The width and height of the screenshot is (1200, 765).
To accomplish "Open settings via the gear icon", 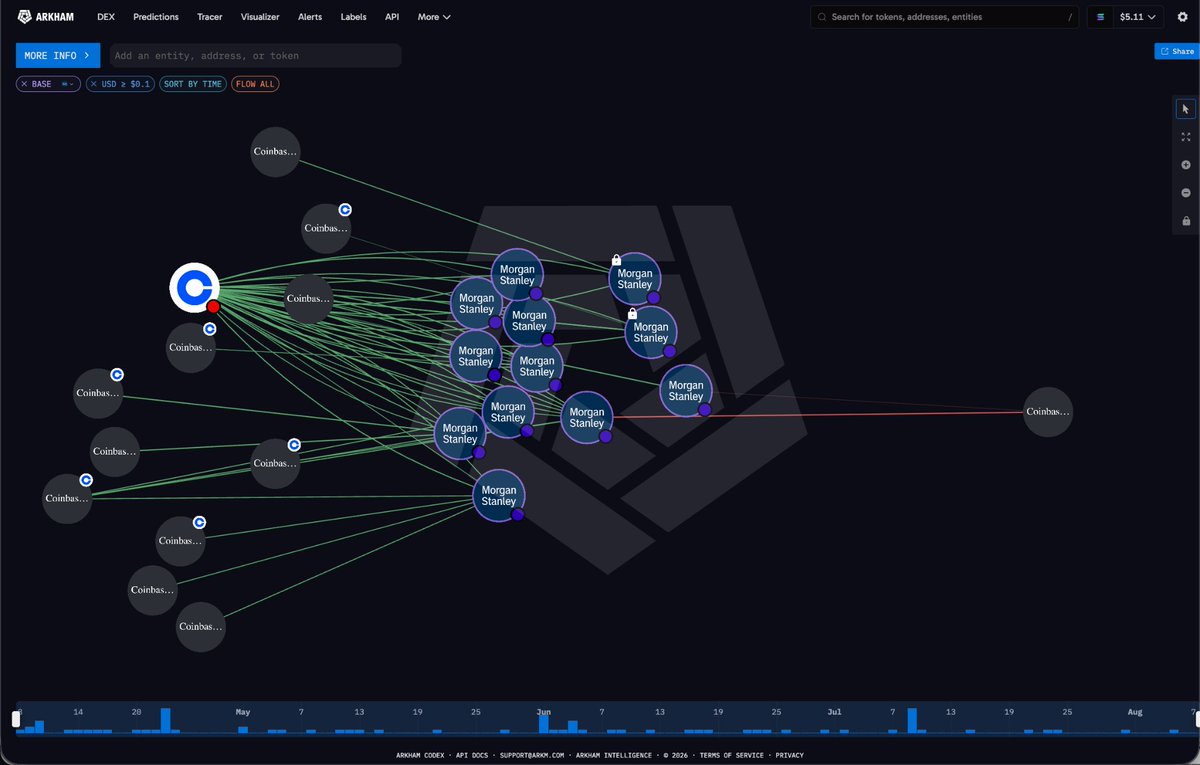I will pos(1182,17).
